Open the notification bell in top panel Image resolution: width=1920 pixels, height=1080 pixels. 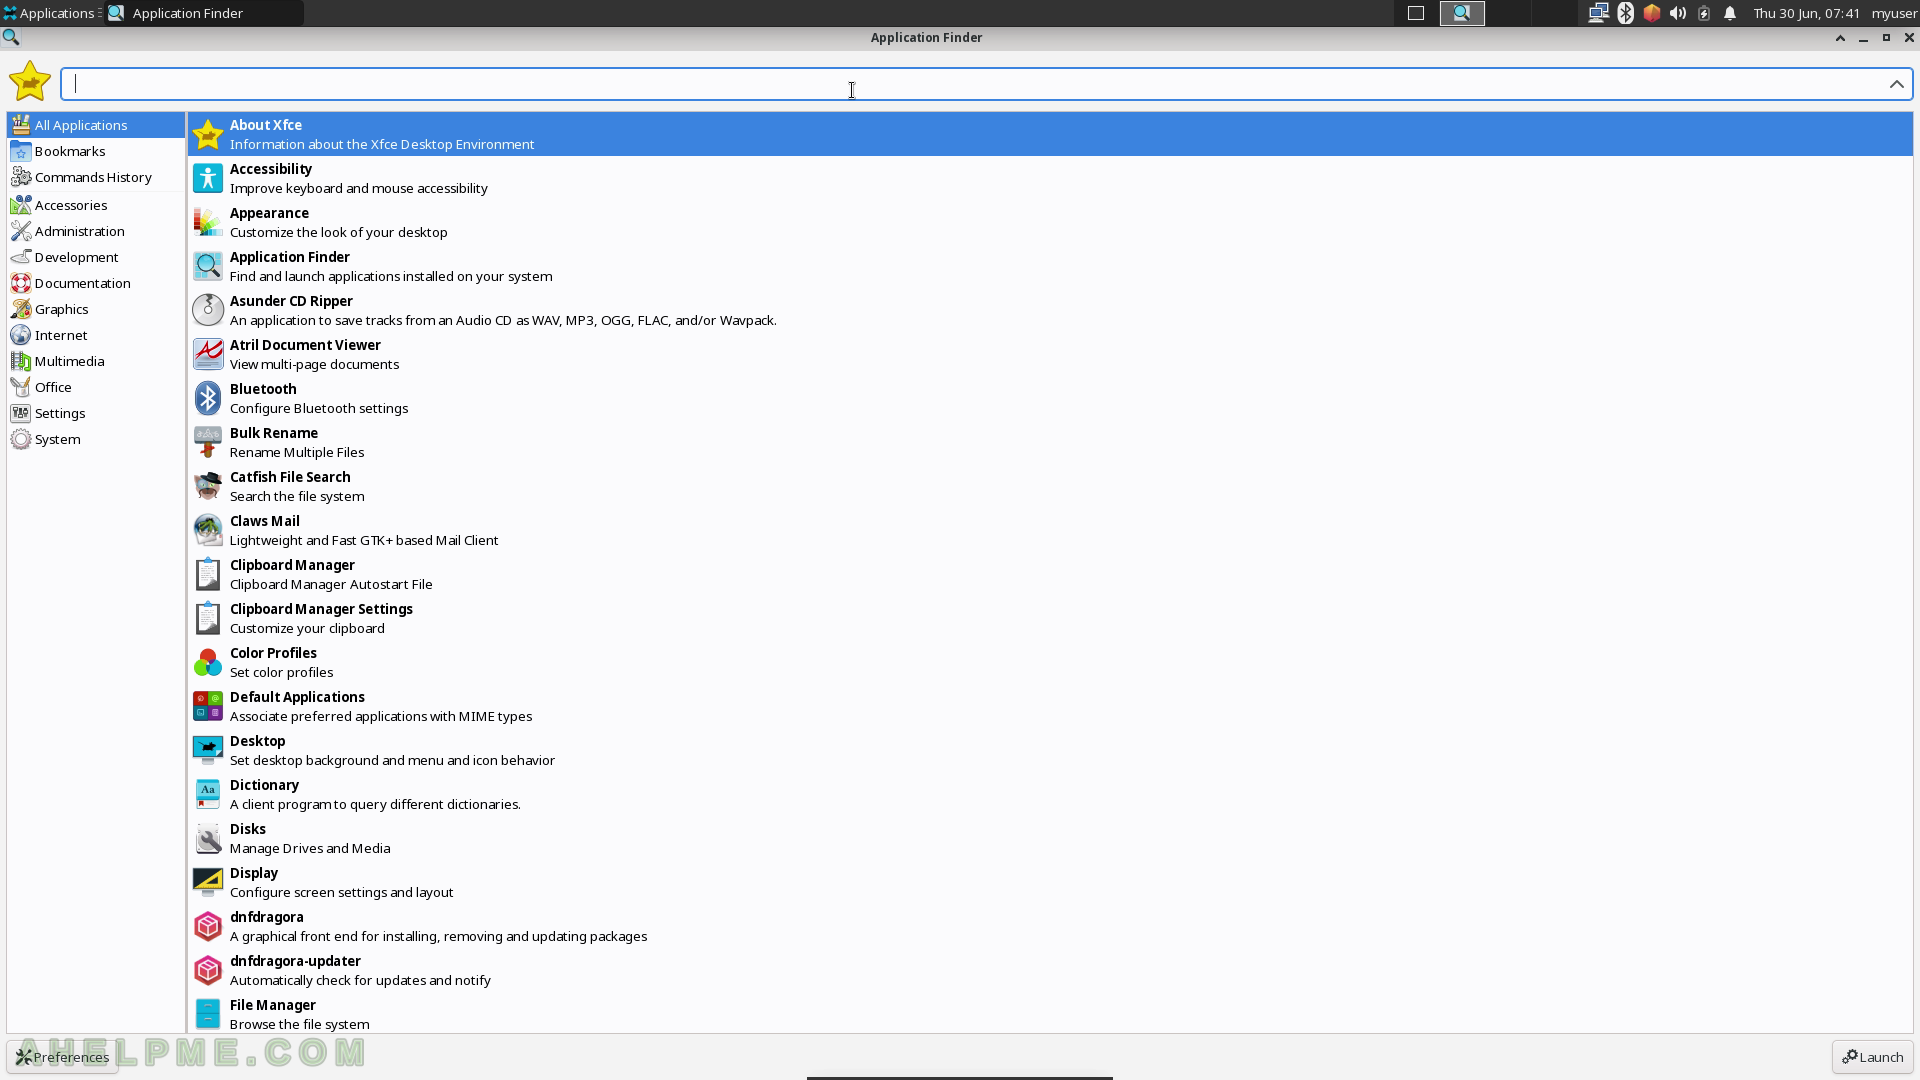1730,13
